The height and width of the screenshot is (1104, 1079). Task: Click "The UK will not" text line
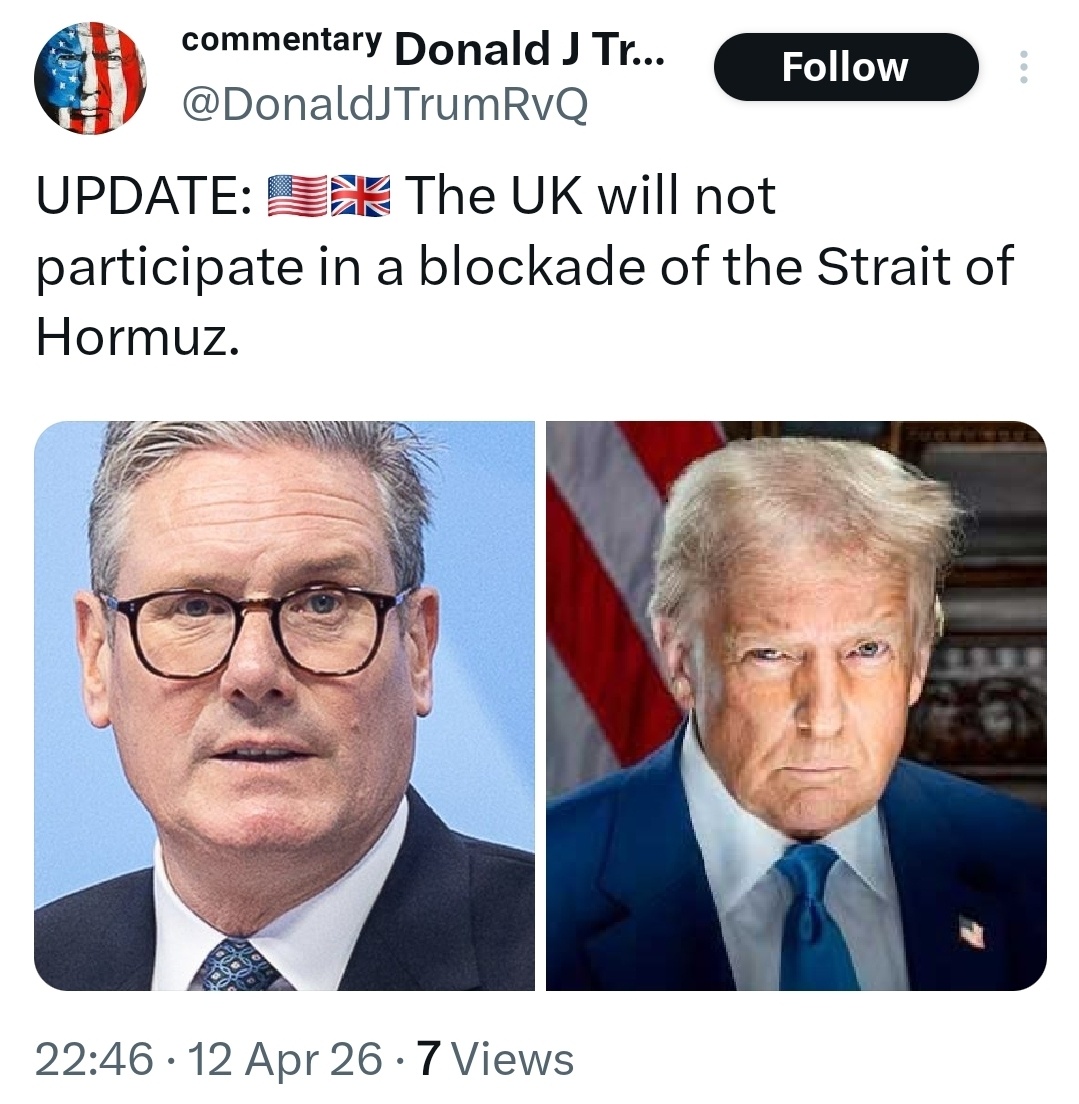coord(590,195)
